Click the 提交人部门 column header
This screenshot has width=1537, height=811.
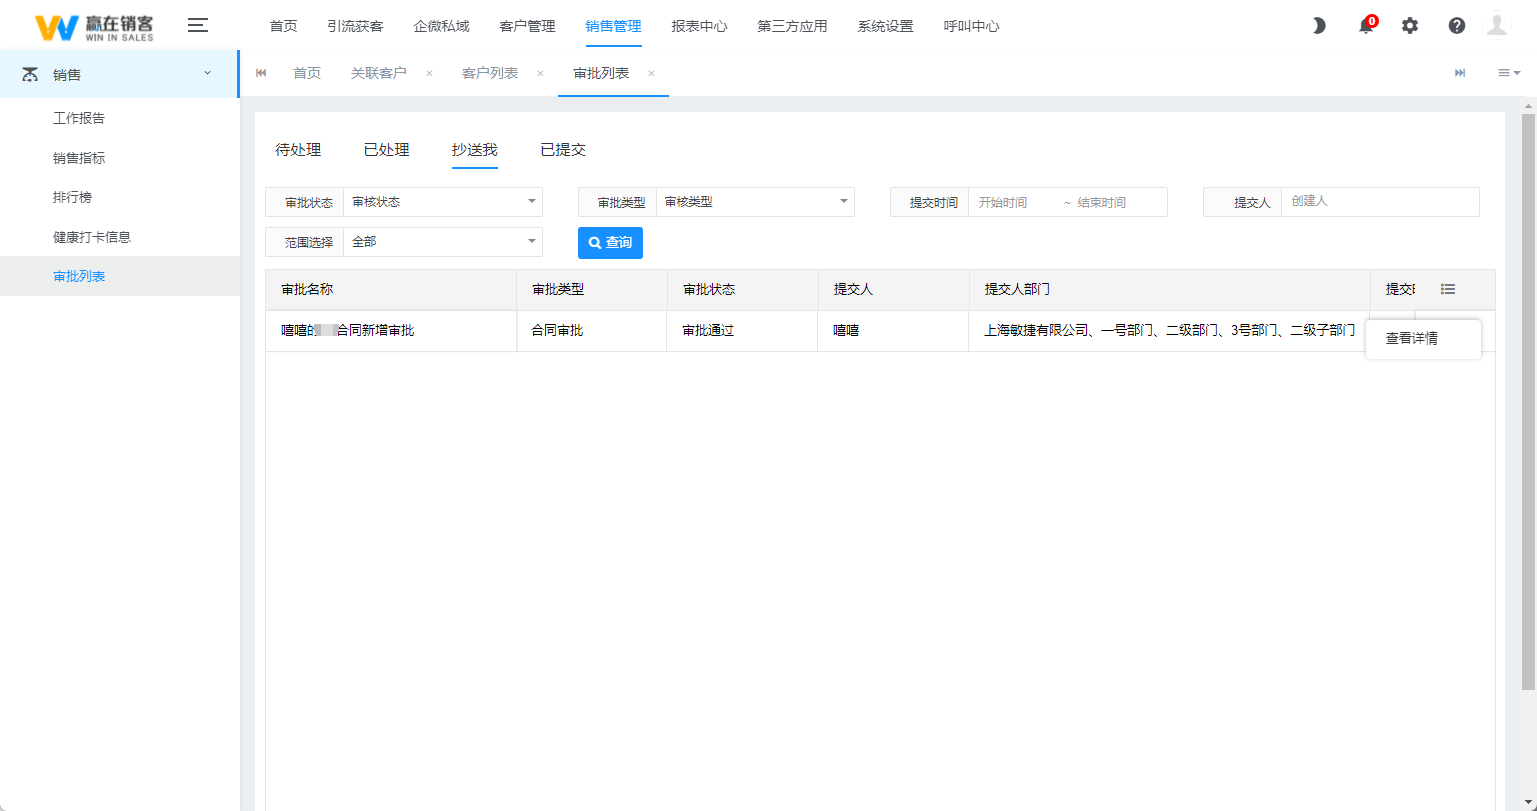pos(1169,290)
